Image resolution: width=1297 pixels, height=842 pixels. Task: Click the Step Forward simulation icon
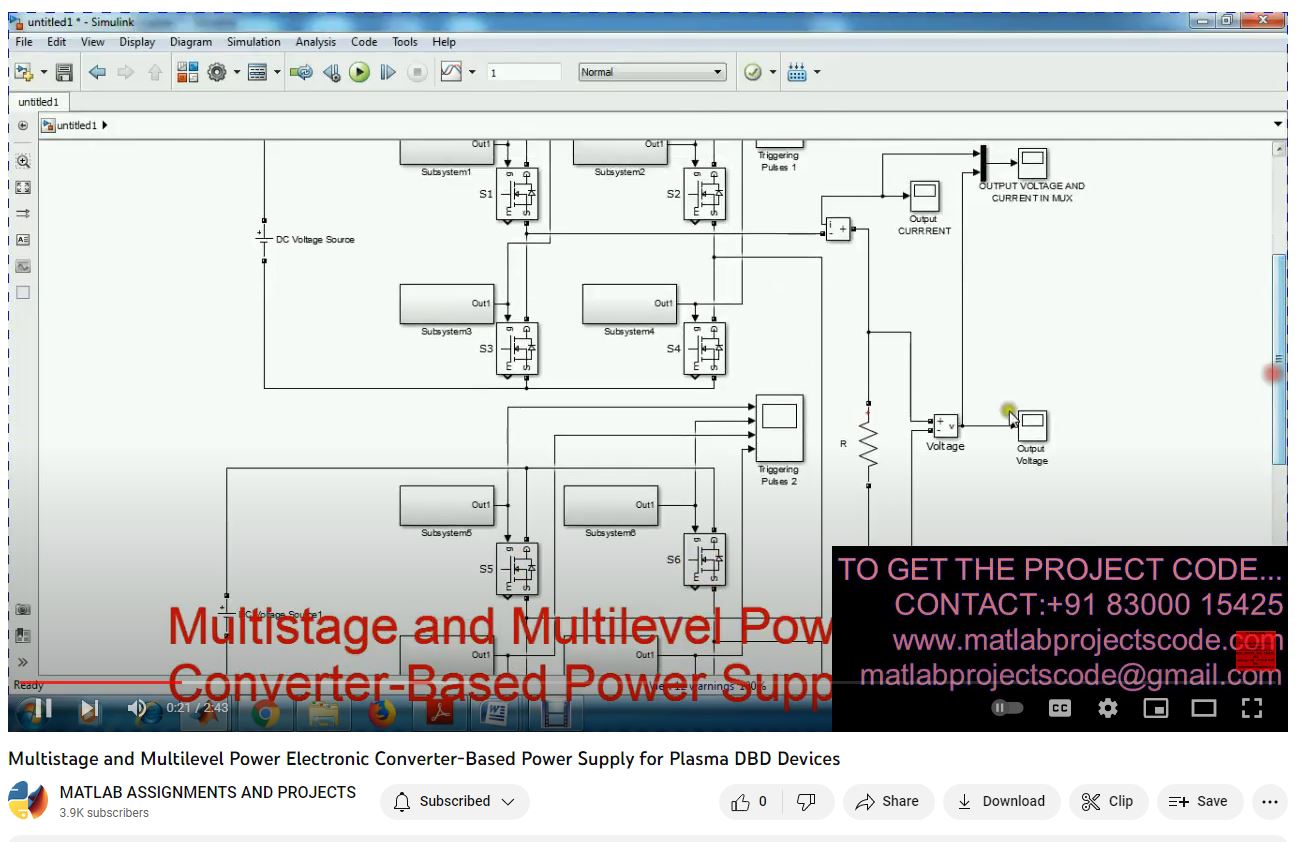388,72
